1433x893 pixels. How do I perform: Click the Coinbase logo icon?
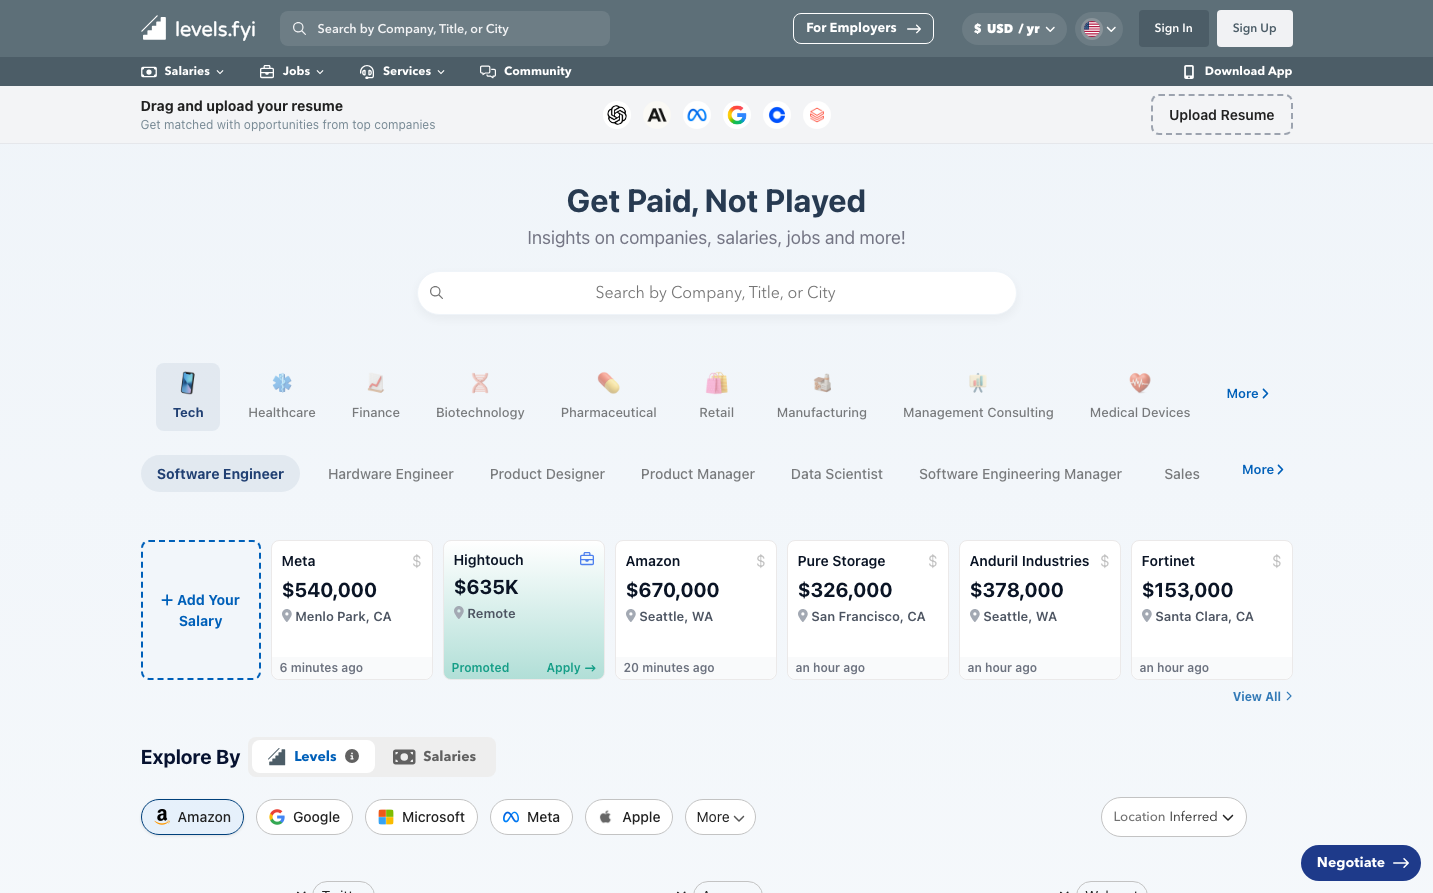(777, 115)
